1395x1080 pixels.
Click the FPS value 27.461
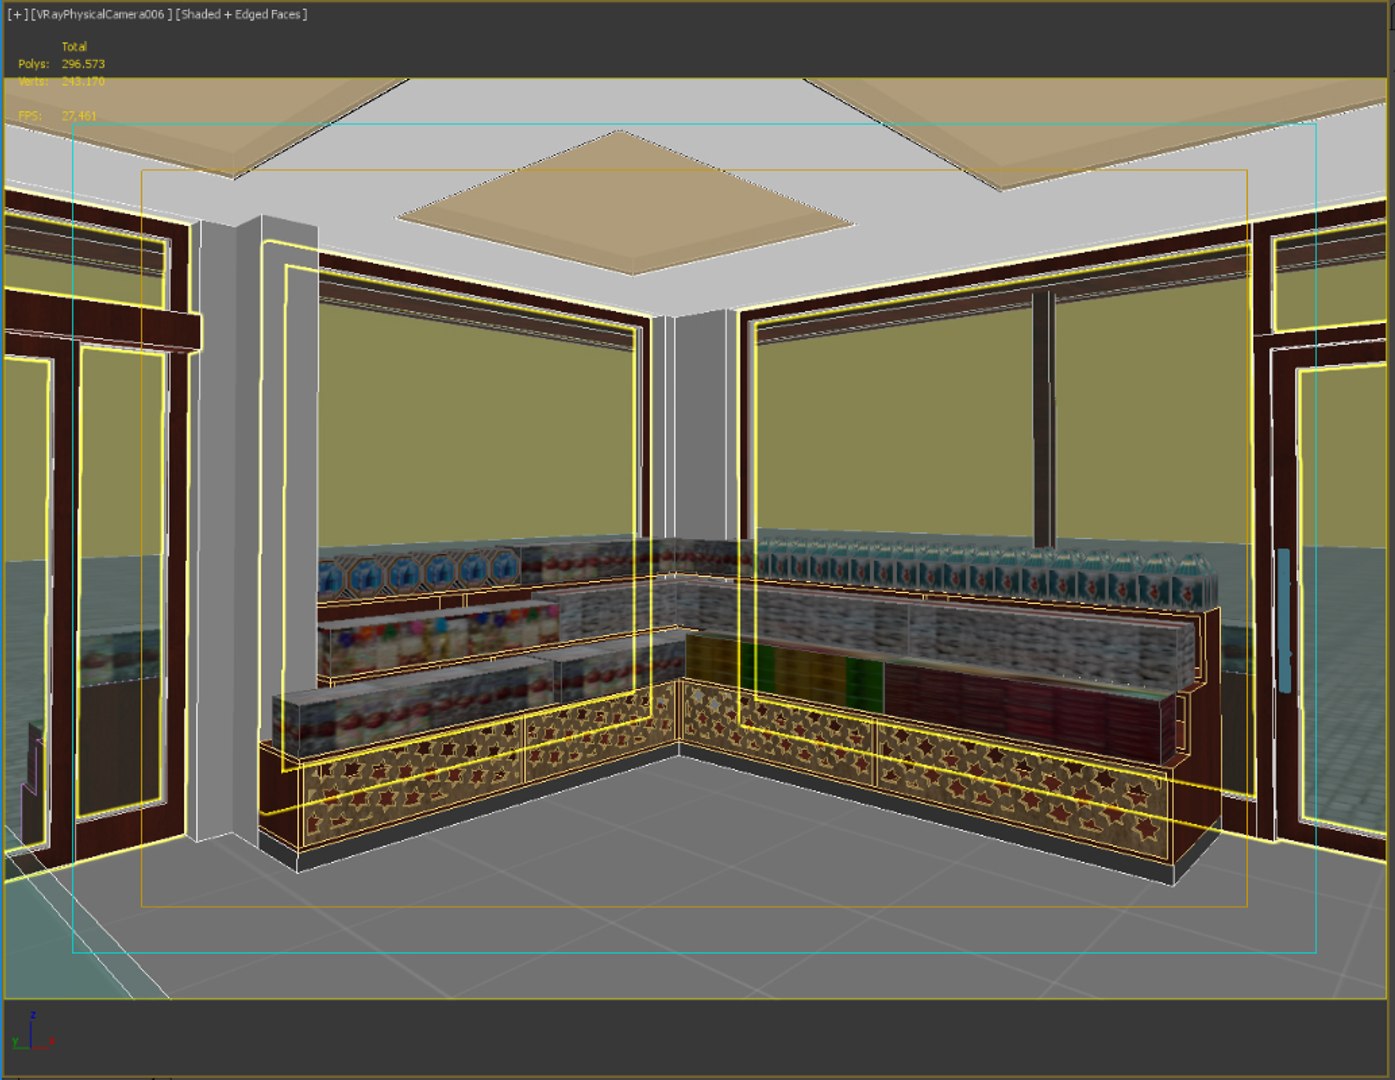(x=79, y=116)
